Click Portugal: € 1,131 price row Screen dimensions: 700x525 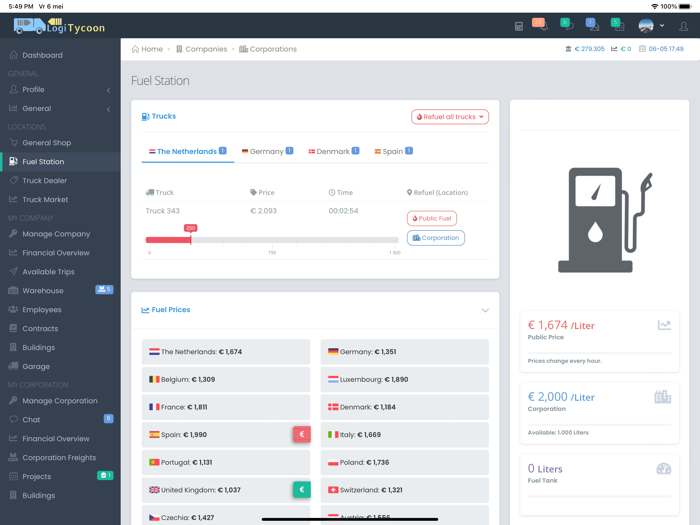point(226,462)
